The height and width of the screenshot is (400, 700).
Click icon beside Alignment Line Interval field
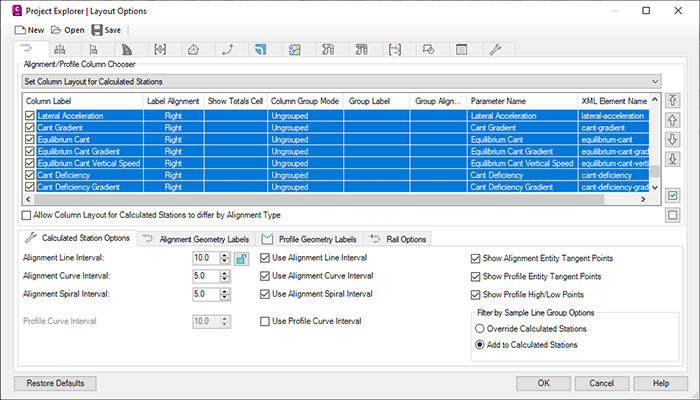tap(241, 259)
